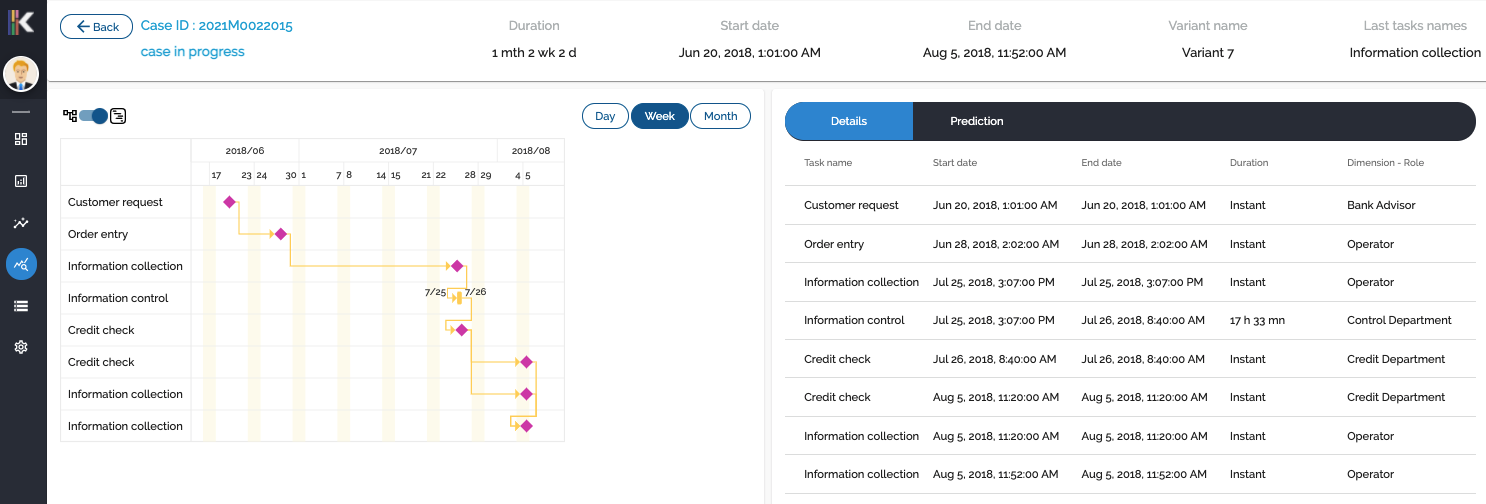Screen dimensions: 1486x504
Task: Click the Customer request diamond marker
Action: tap(230, 202)
